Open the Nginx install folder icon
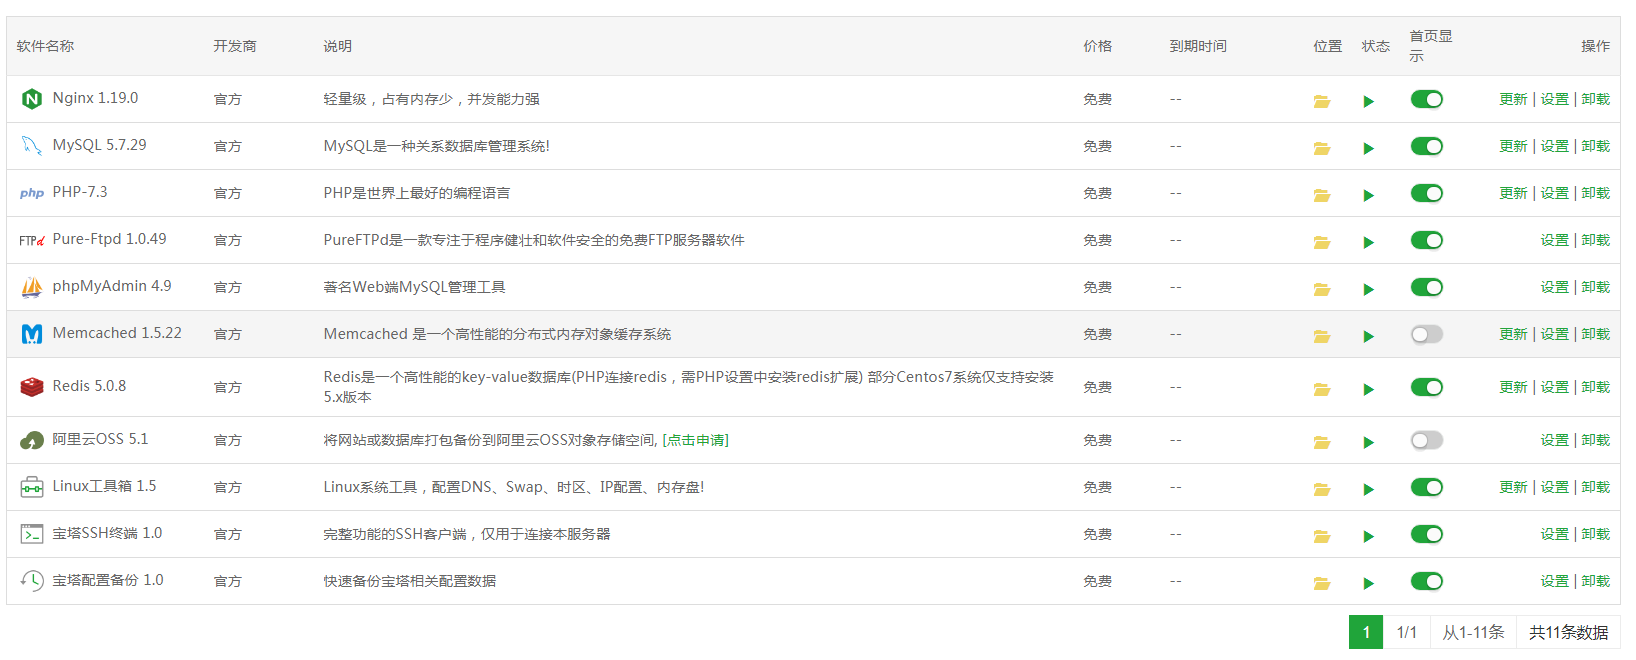Viewport: 1636px width, 660px height. click(x=1321, y=101)
